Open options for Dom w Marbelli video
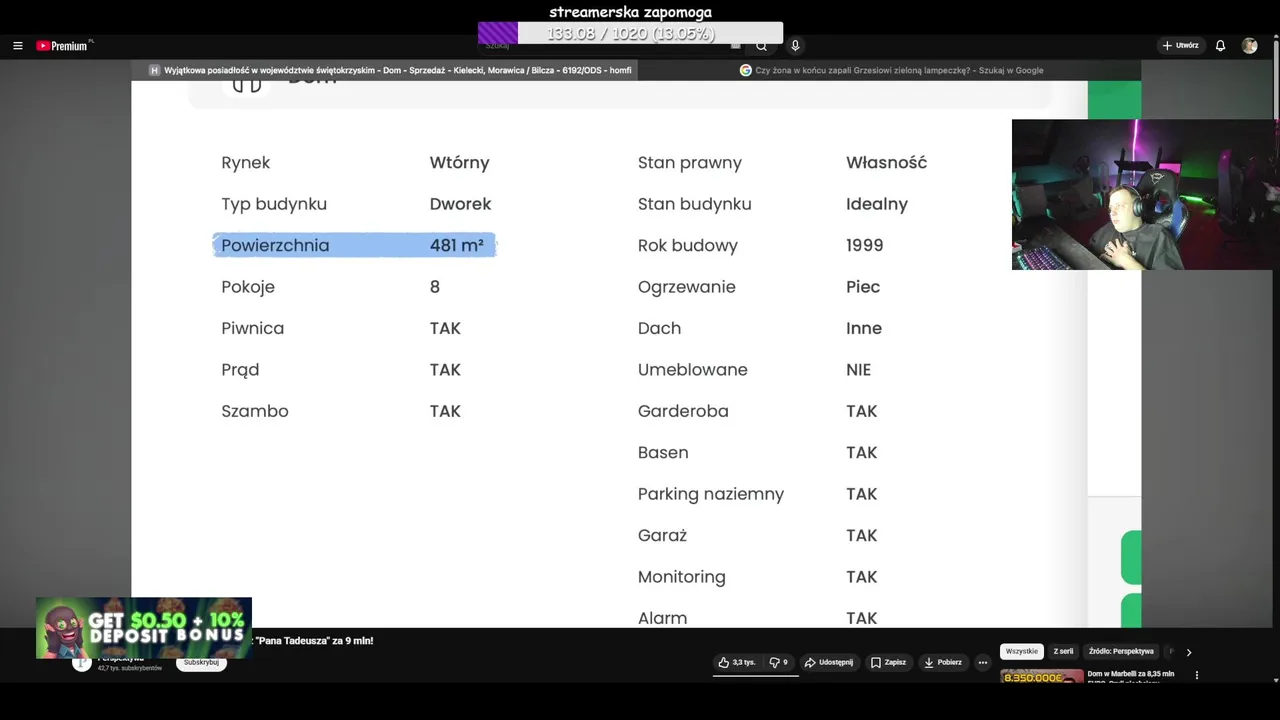This screenshot has height=720, width=1280. pyautogui.click(x=1197, y=675)
